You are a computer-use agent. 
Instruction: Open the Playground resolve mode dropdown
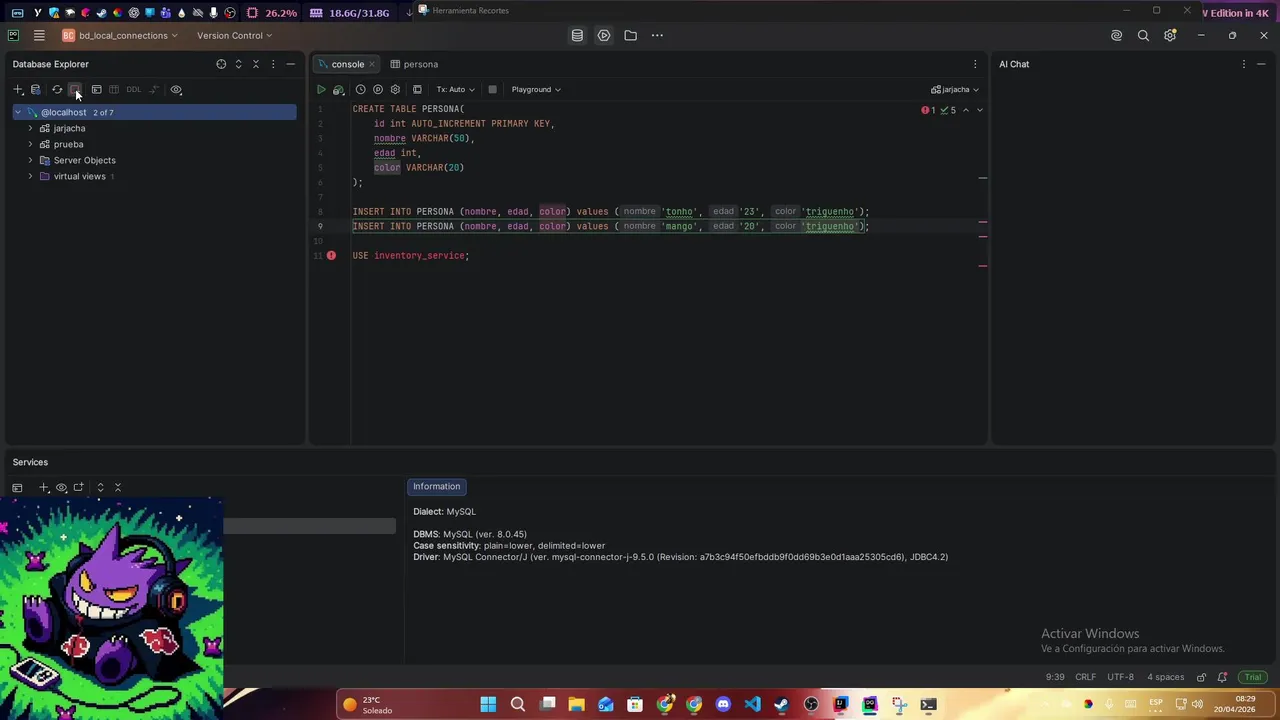tap(536, 90)
